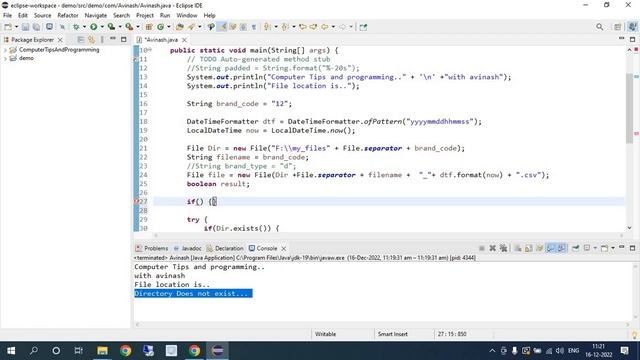Click the toolbar Search magnifier icon
This screenshot has height=360, width=640.
click(600, 27)
